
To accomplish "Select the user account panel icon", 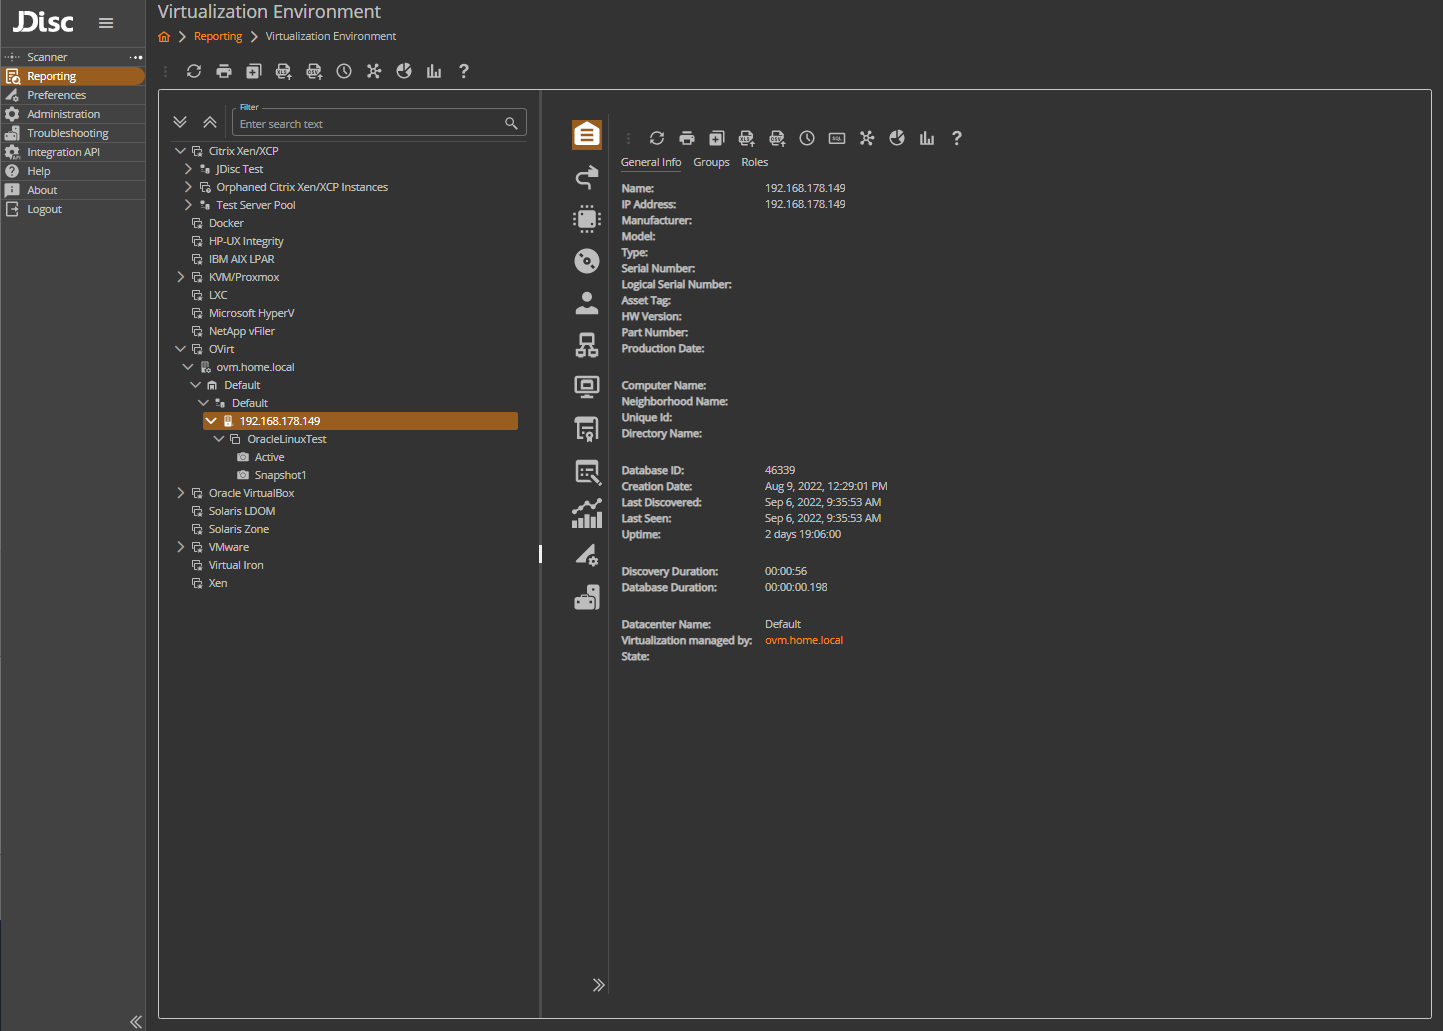I will [587, 303].
